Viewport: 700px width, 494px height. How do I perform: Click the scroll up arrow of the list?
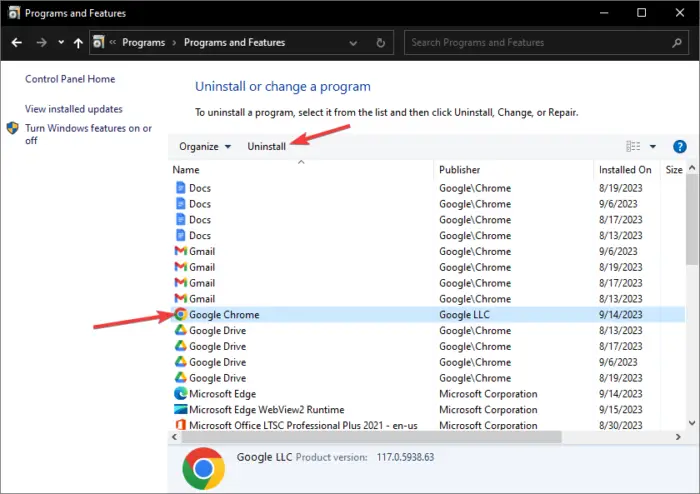692,168
